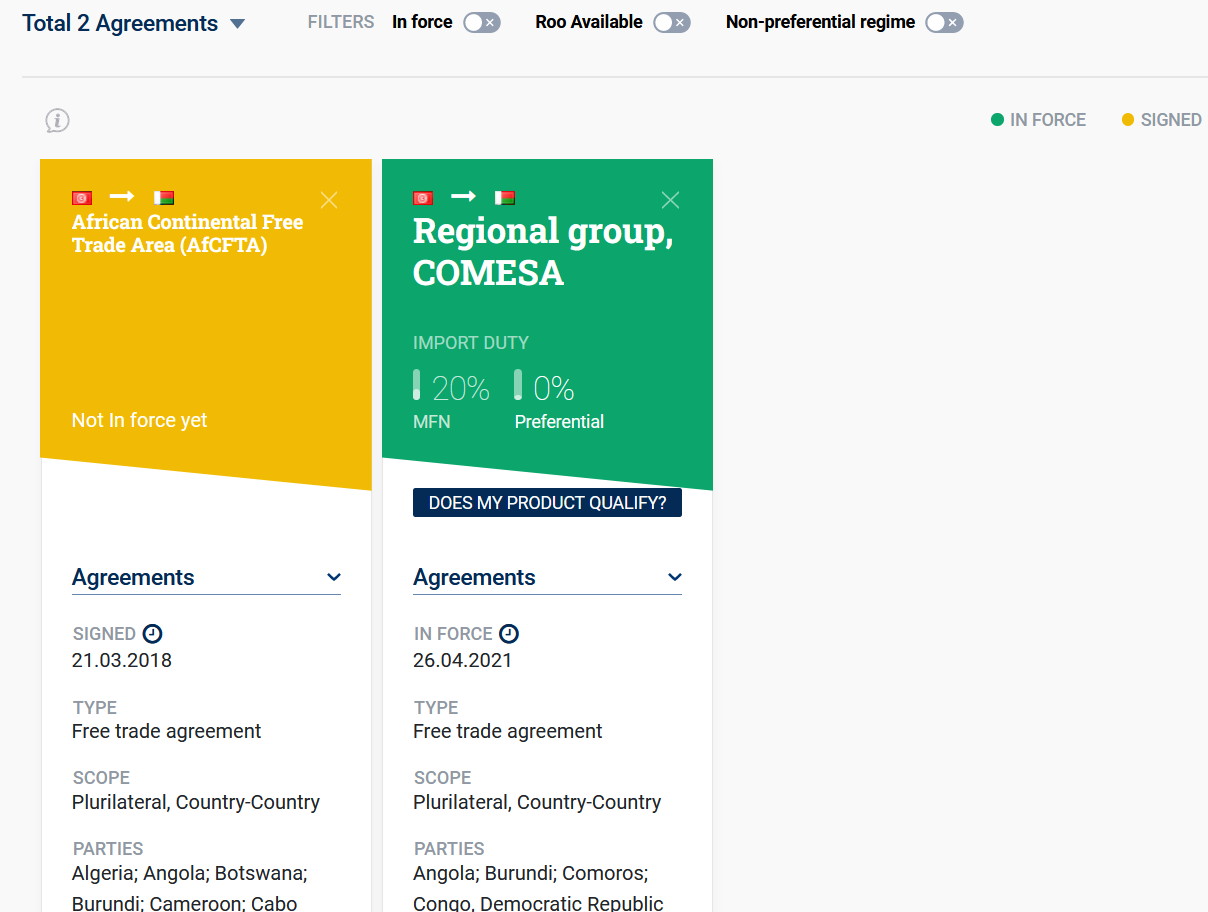Click the clock icon next to SIGNED
This screenshot has width=1208, height=912.
152,634
